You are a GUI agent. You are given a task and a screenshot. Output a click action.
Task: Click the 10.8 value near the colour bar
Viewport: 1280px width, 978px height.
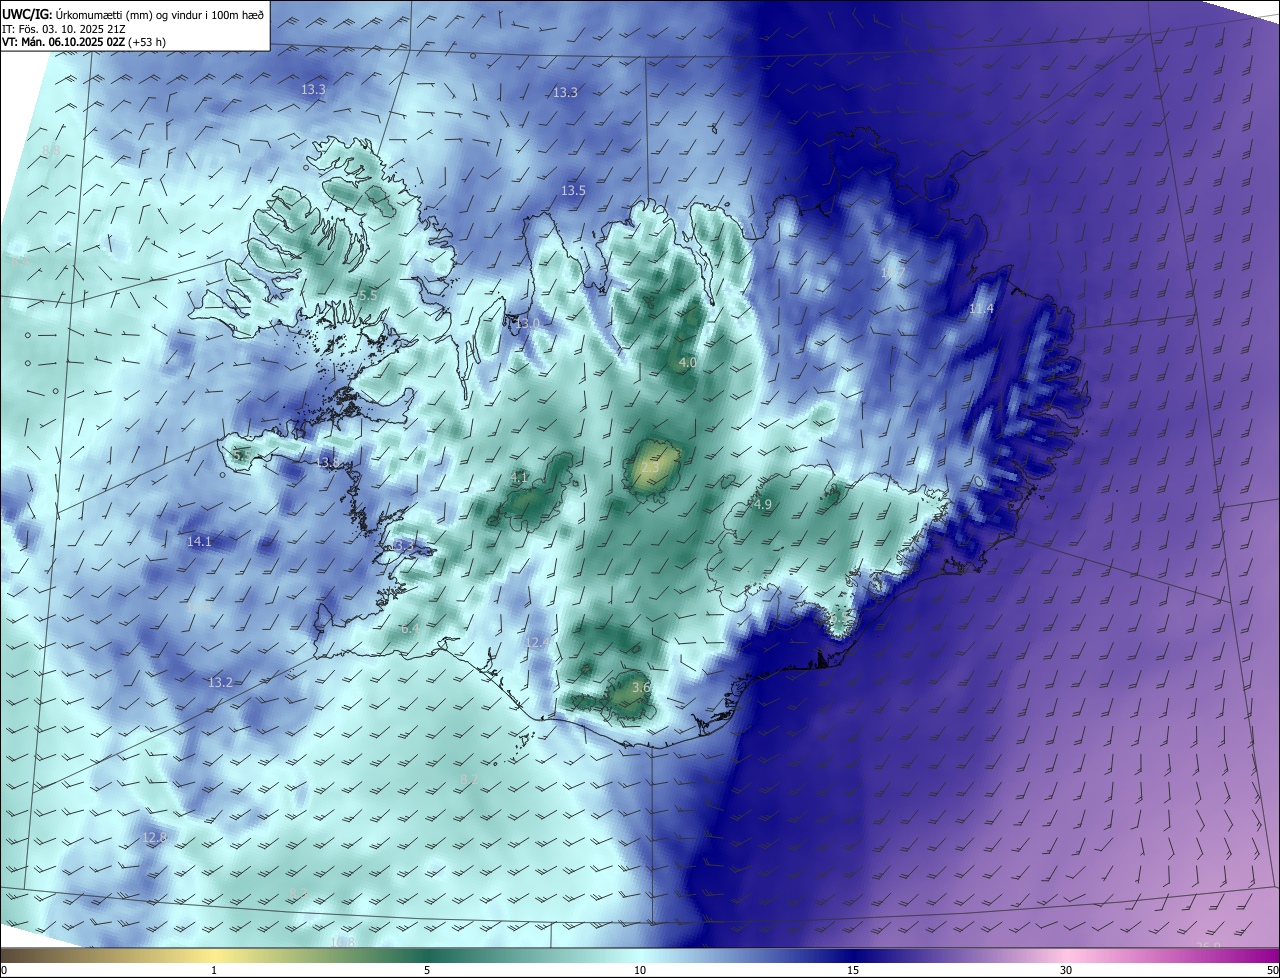tap(343, 942)
